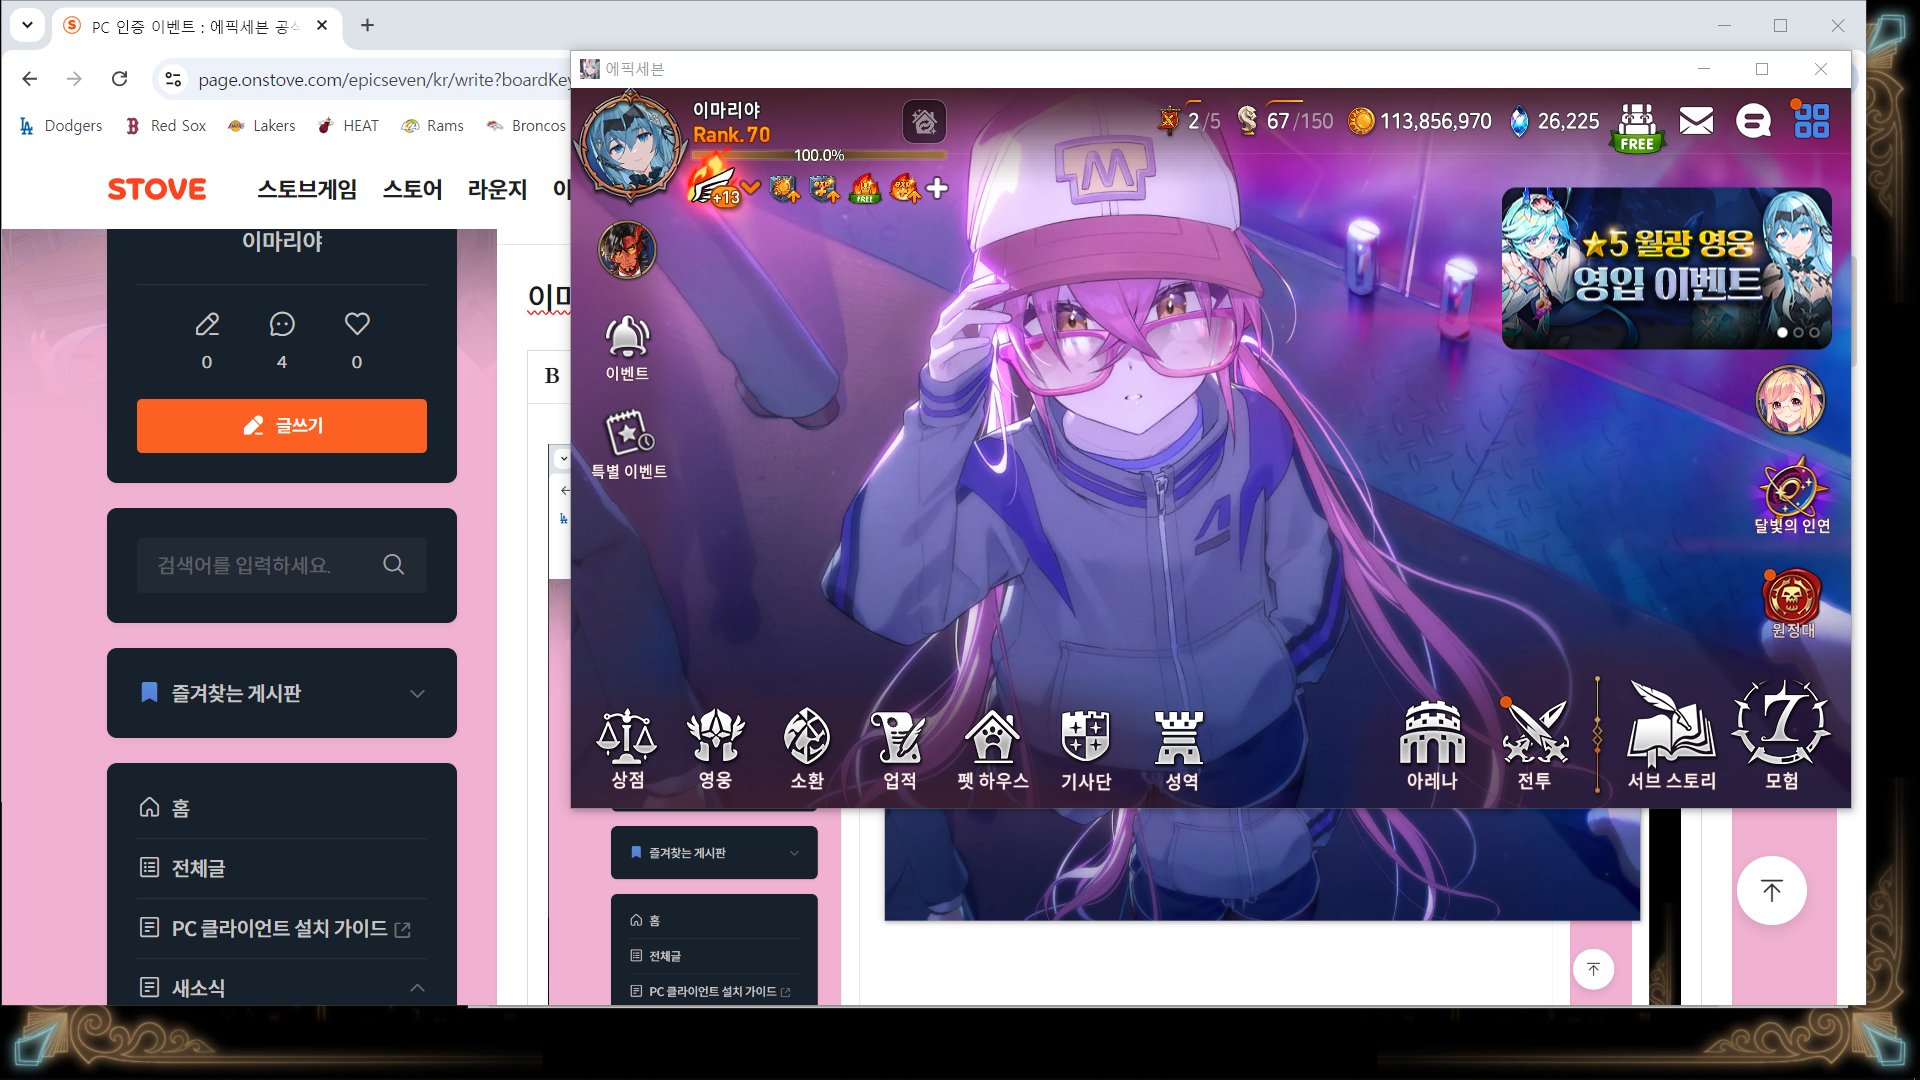
Task: Click the small scroll-to-top button in image
Action: pyautogui.click(x=1593, y=969)
